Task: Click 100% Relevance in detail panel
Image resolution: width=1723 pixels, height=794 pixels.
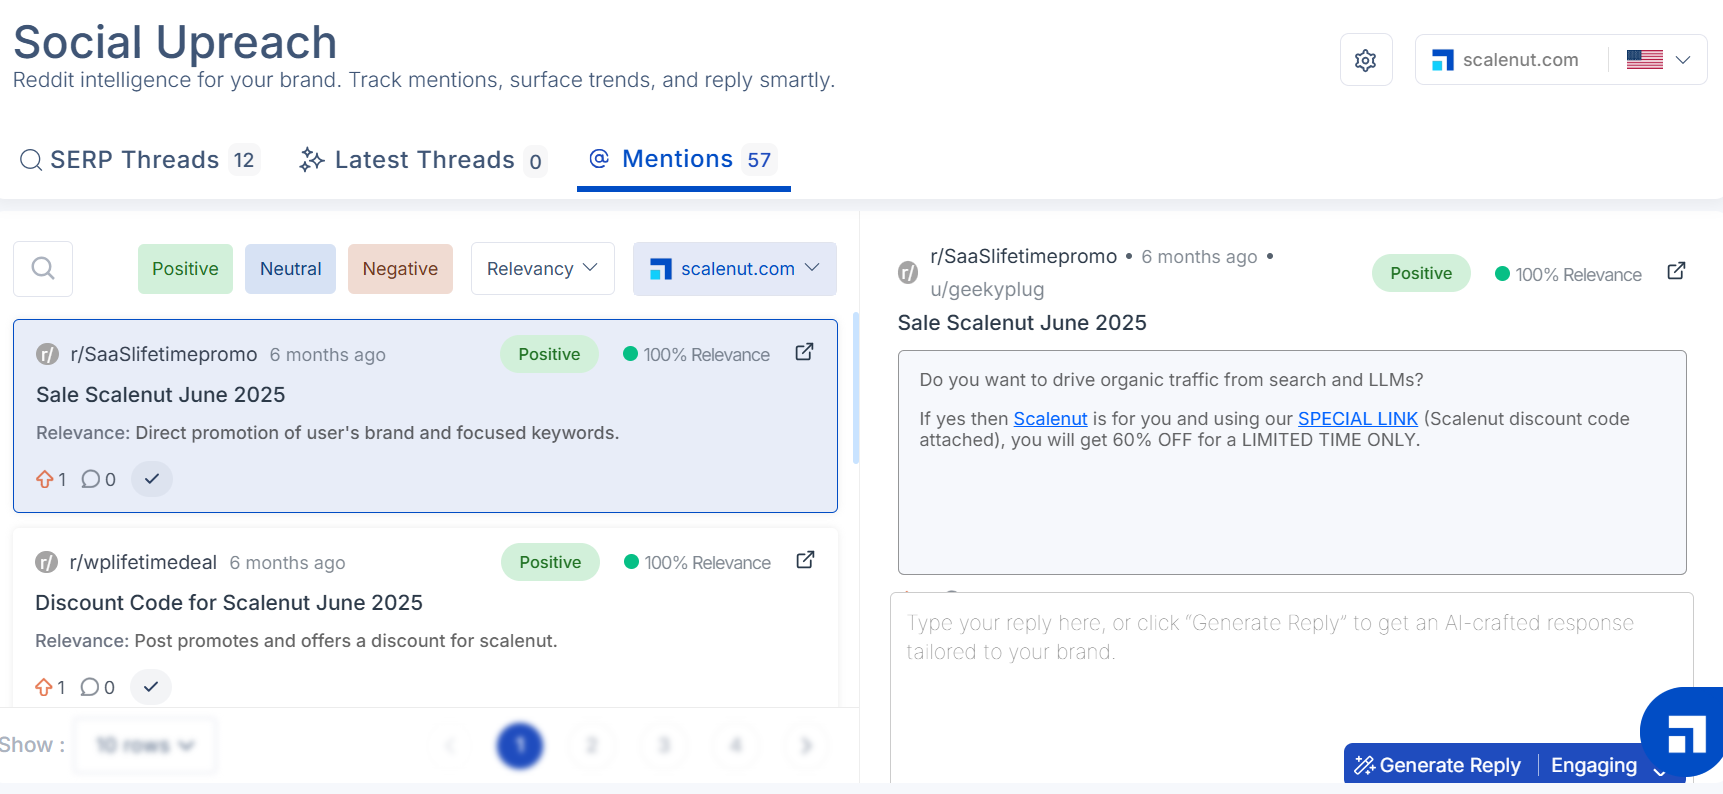Action: pos(1568,274)
